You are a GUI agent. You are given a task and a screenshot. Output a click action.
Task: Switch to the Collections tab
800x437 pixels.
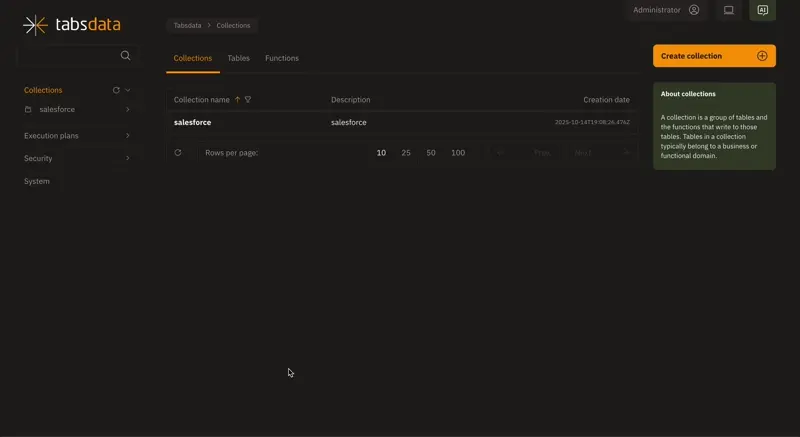coord(193,58)
